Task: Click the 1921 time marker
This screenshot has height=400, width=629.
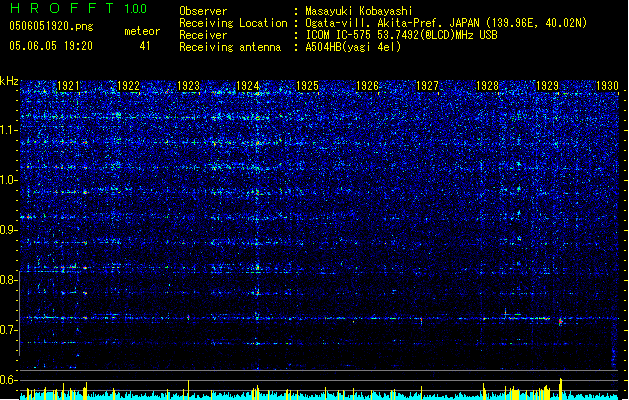Action: point(68,86)
